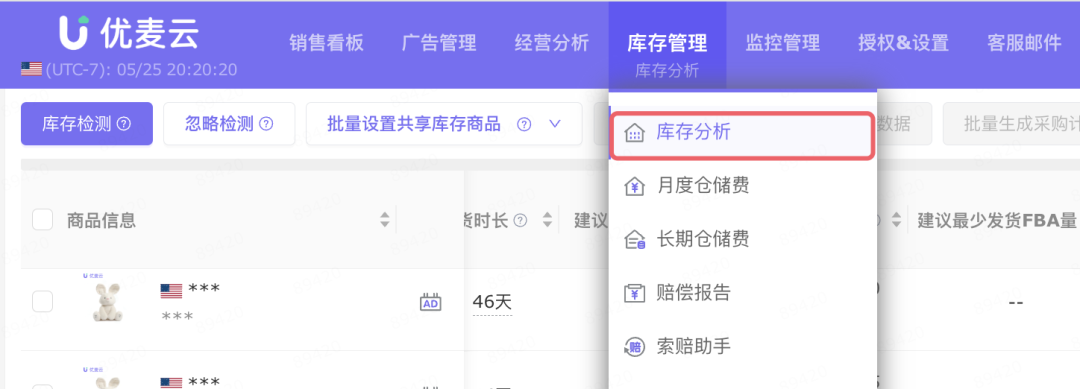
Task: Click the 索赔助手 menu icon
Action: (634, 347)
